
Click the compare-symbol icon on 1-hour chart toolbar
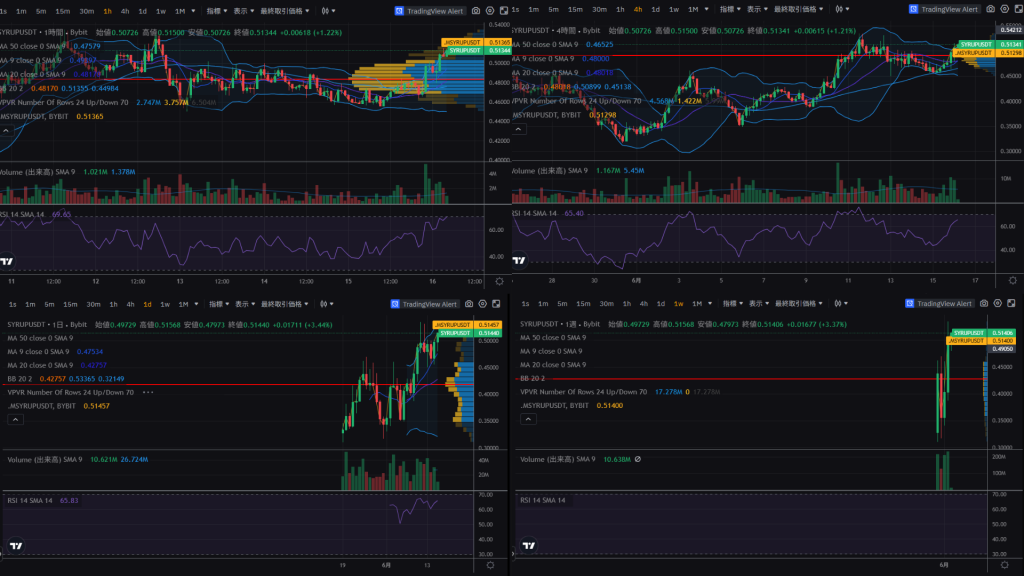[325, 11]
